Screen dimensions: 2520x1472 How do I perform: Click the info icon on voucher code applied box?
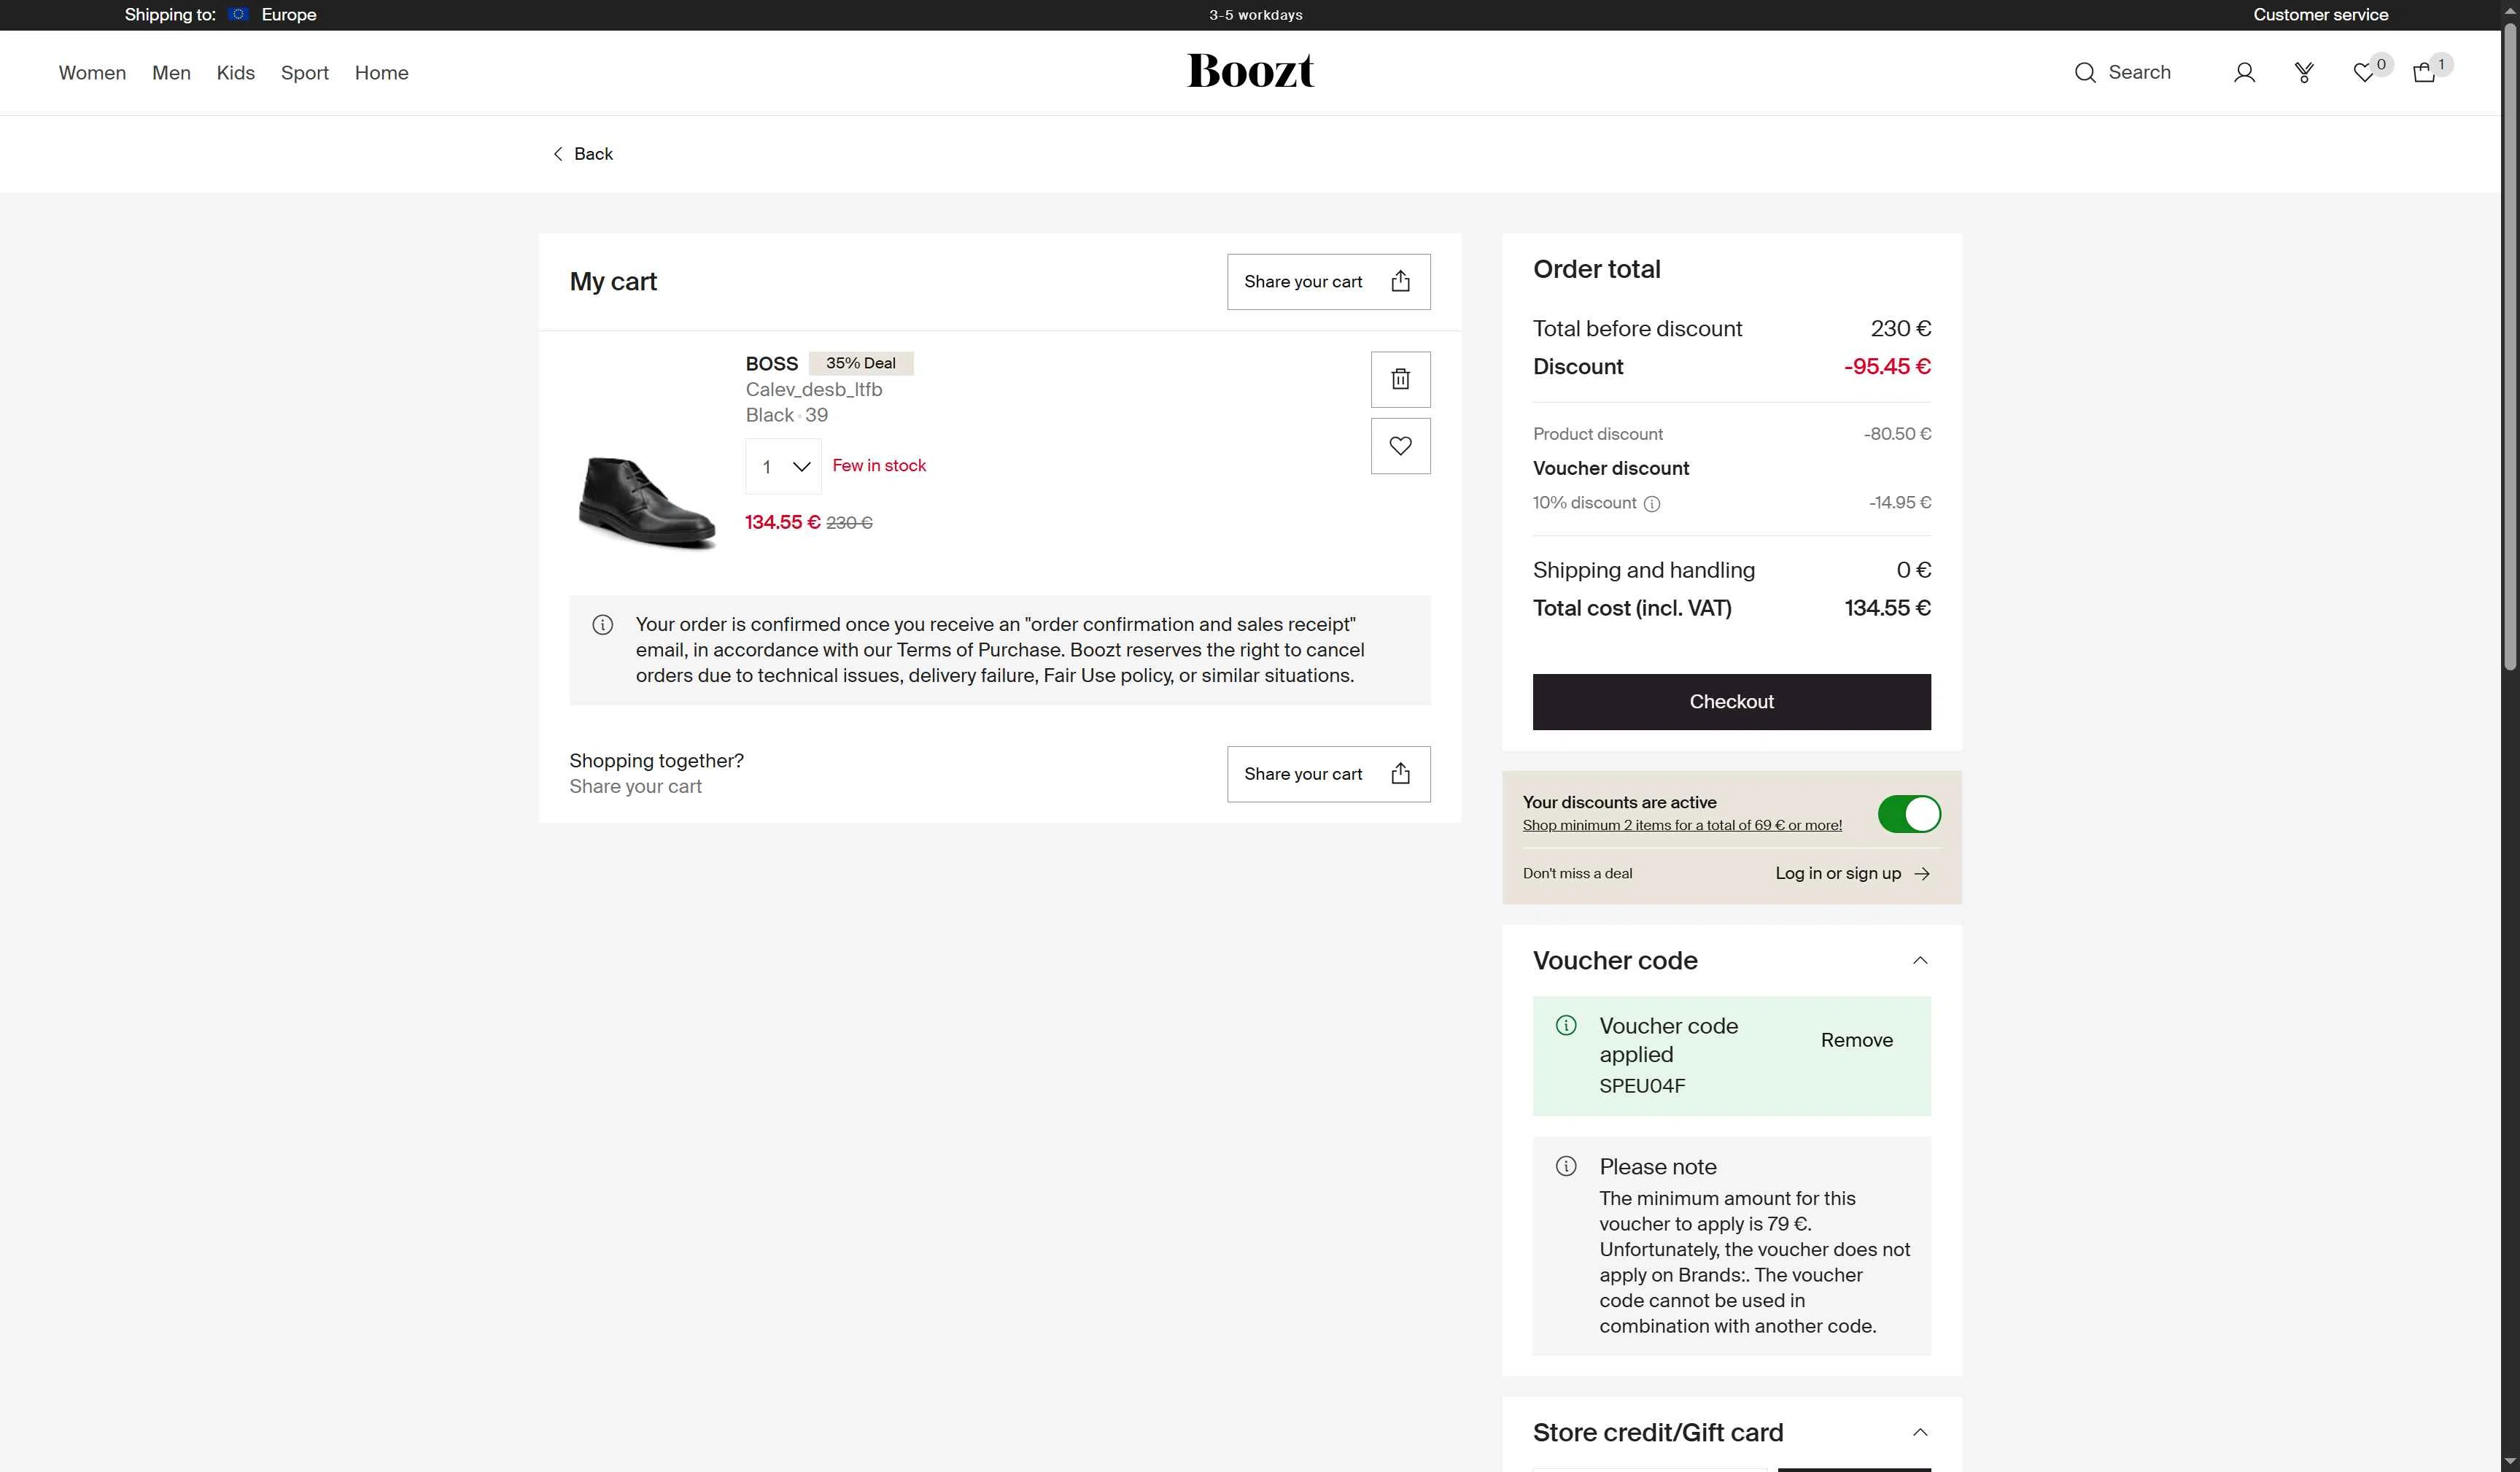tap(1566, 1025)
